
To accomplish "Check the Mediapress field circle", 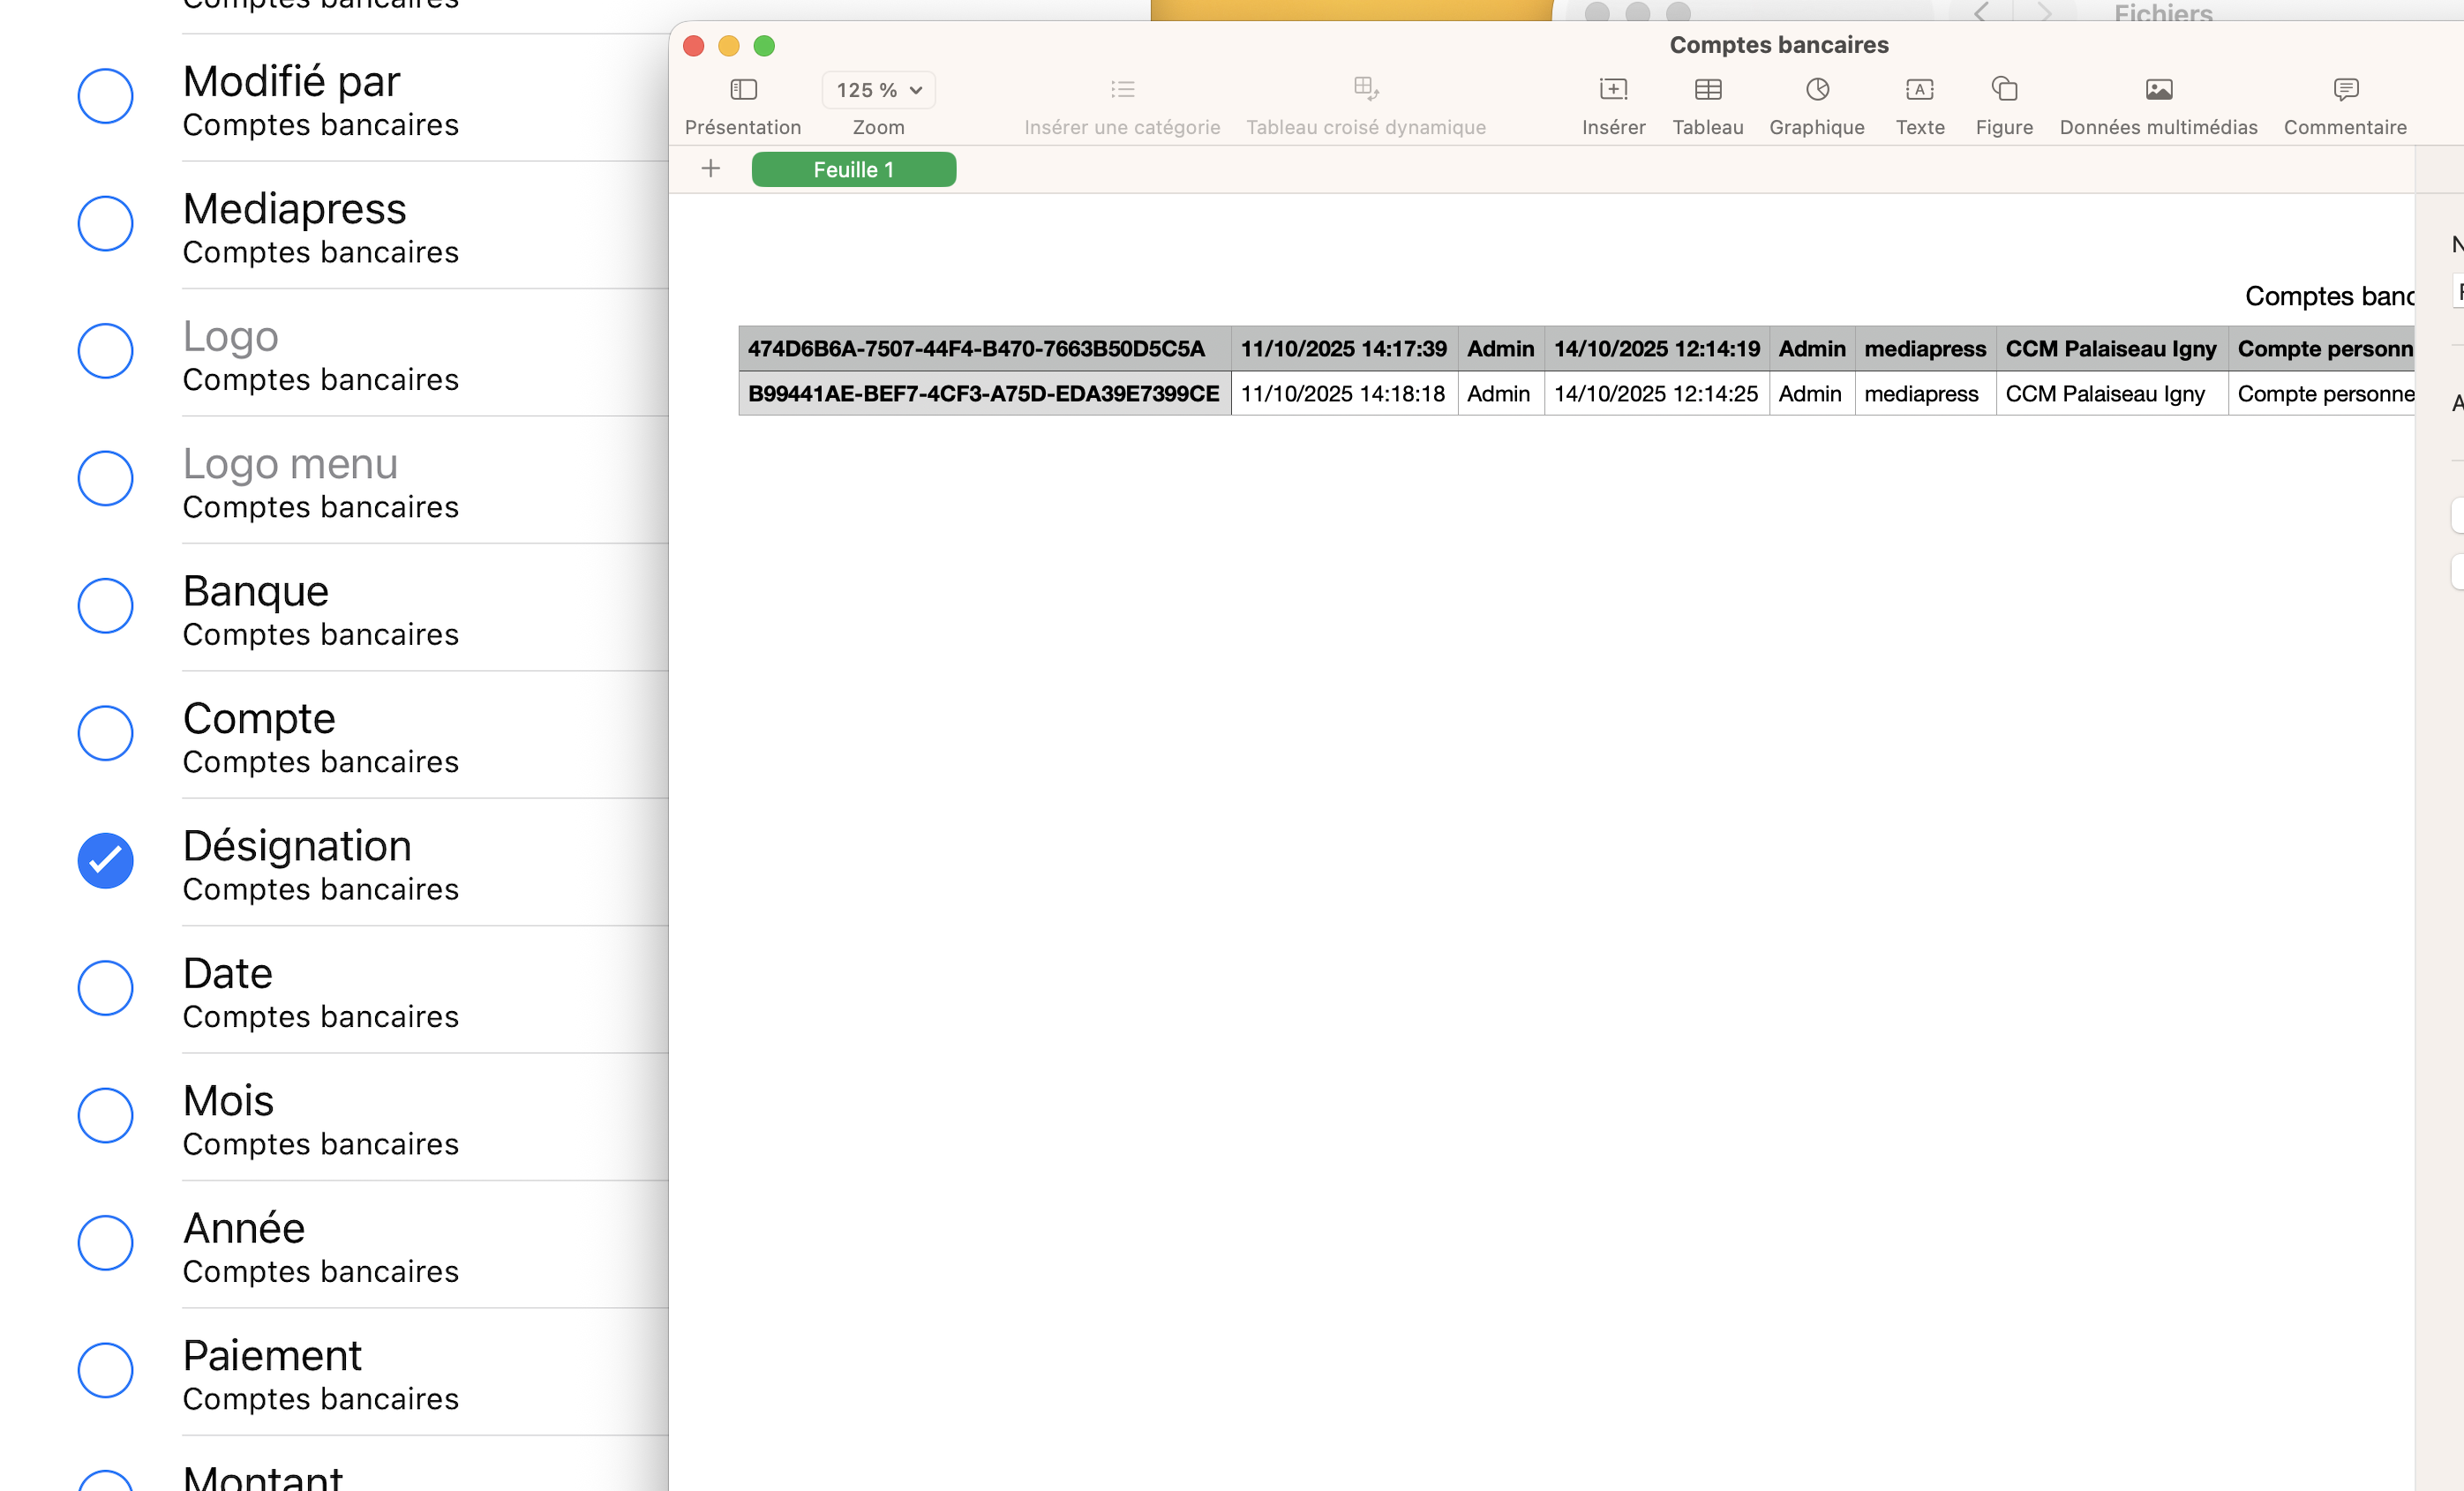I will pyautogui.click(x=106, y=224).
